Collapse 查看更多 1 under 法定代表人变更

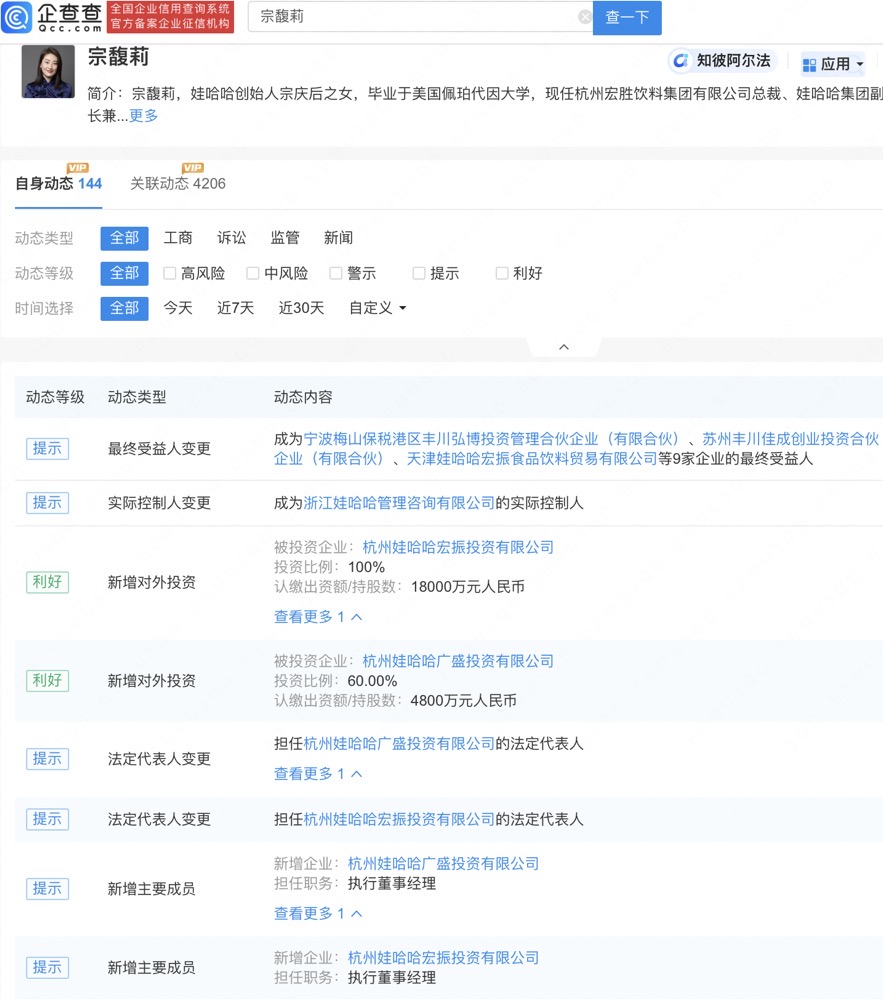click(317, 774)
